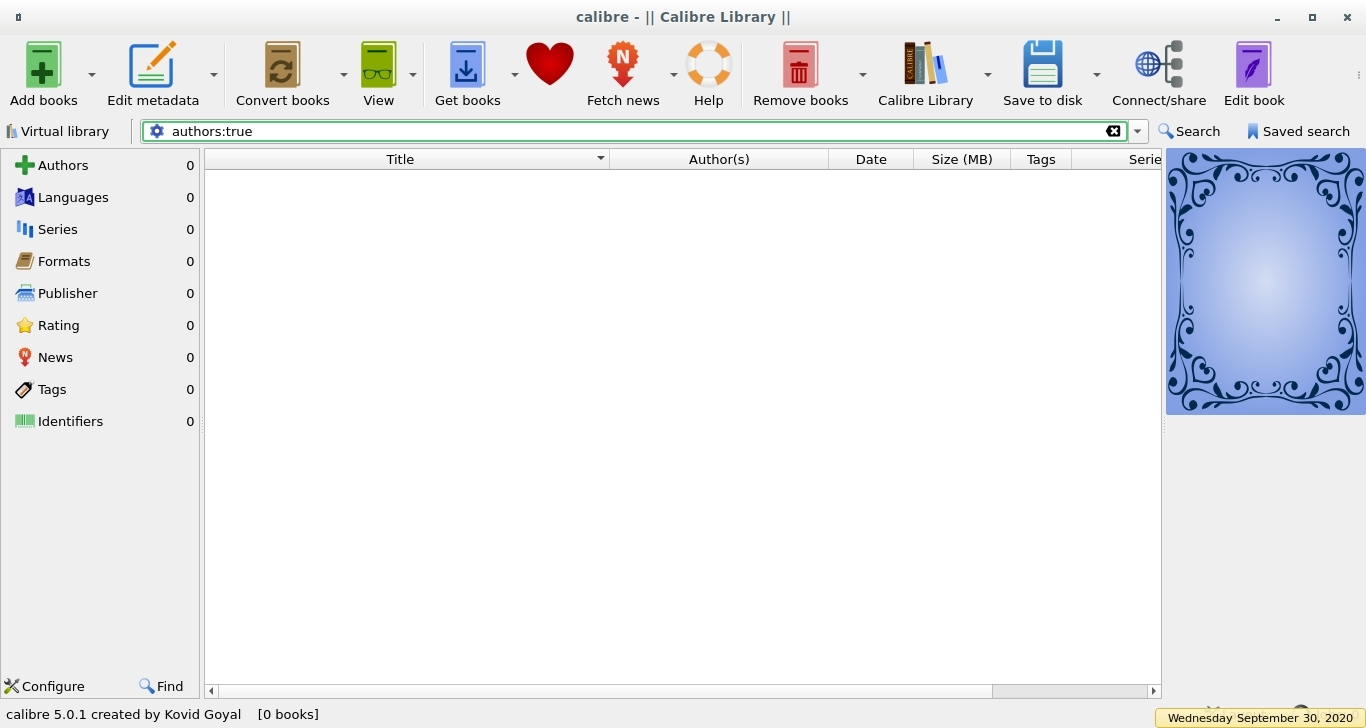This screenshot has width=1366, height=728.
Task: Sort by the Date column header
Action: coord(871,159)
